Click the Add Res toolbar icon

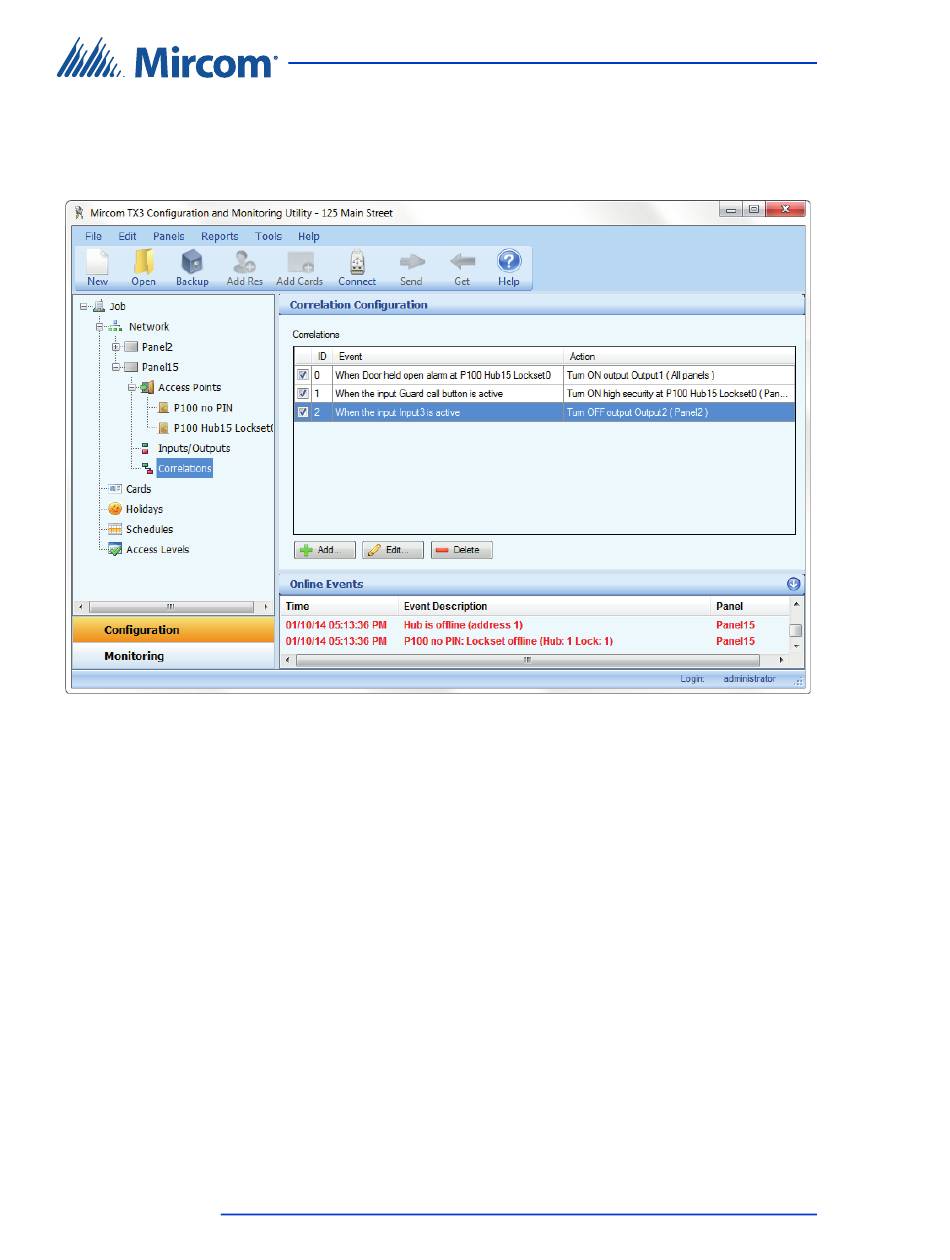[x=244, y=262]
